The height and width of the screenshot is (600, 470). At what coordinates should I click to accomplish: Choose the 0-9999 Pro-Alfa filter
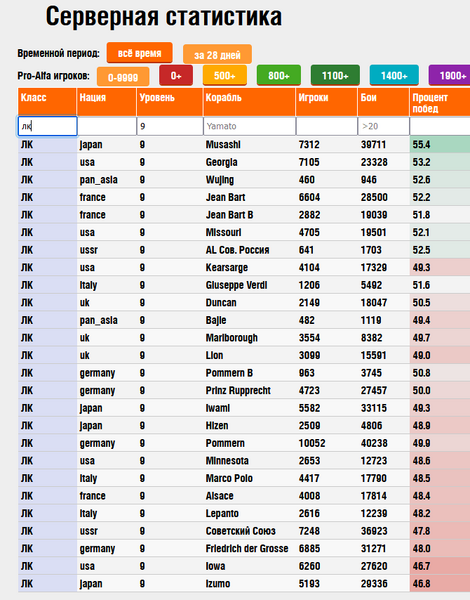(123, 77)
